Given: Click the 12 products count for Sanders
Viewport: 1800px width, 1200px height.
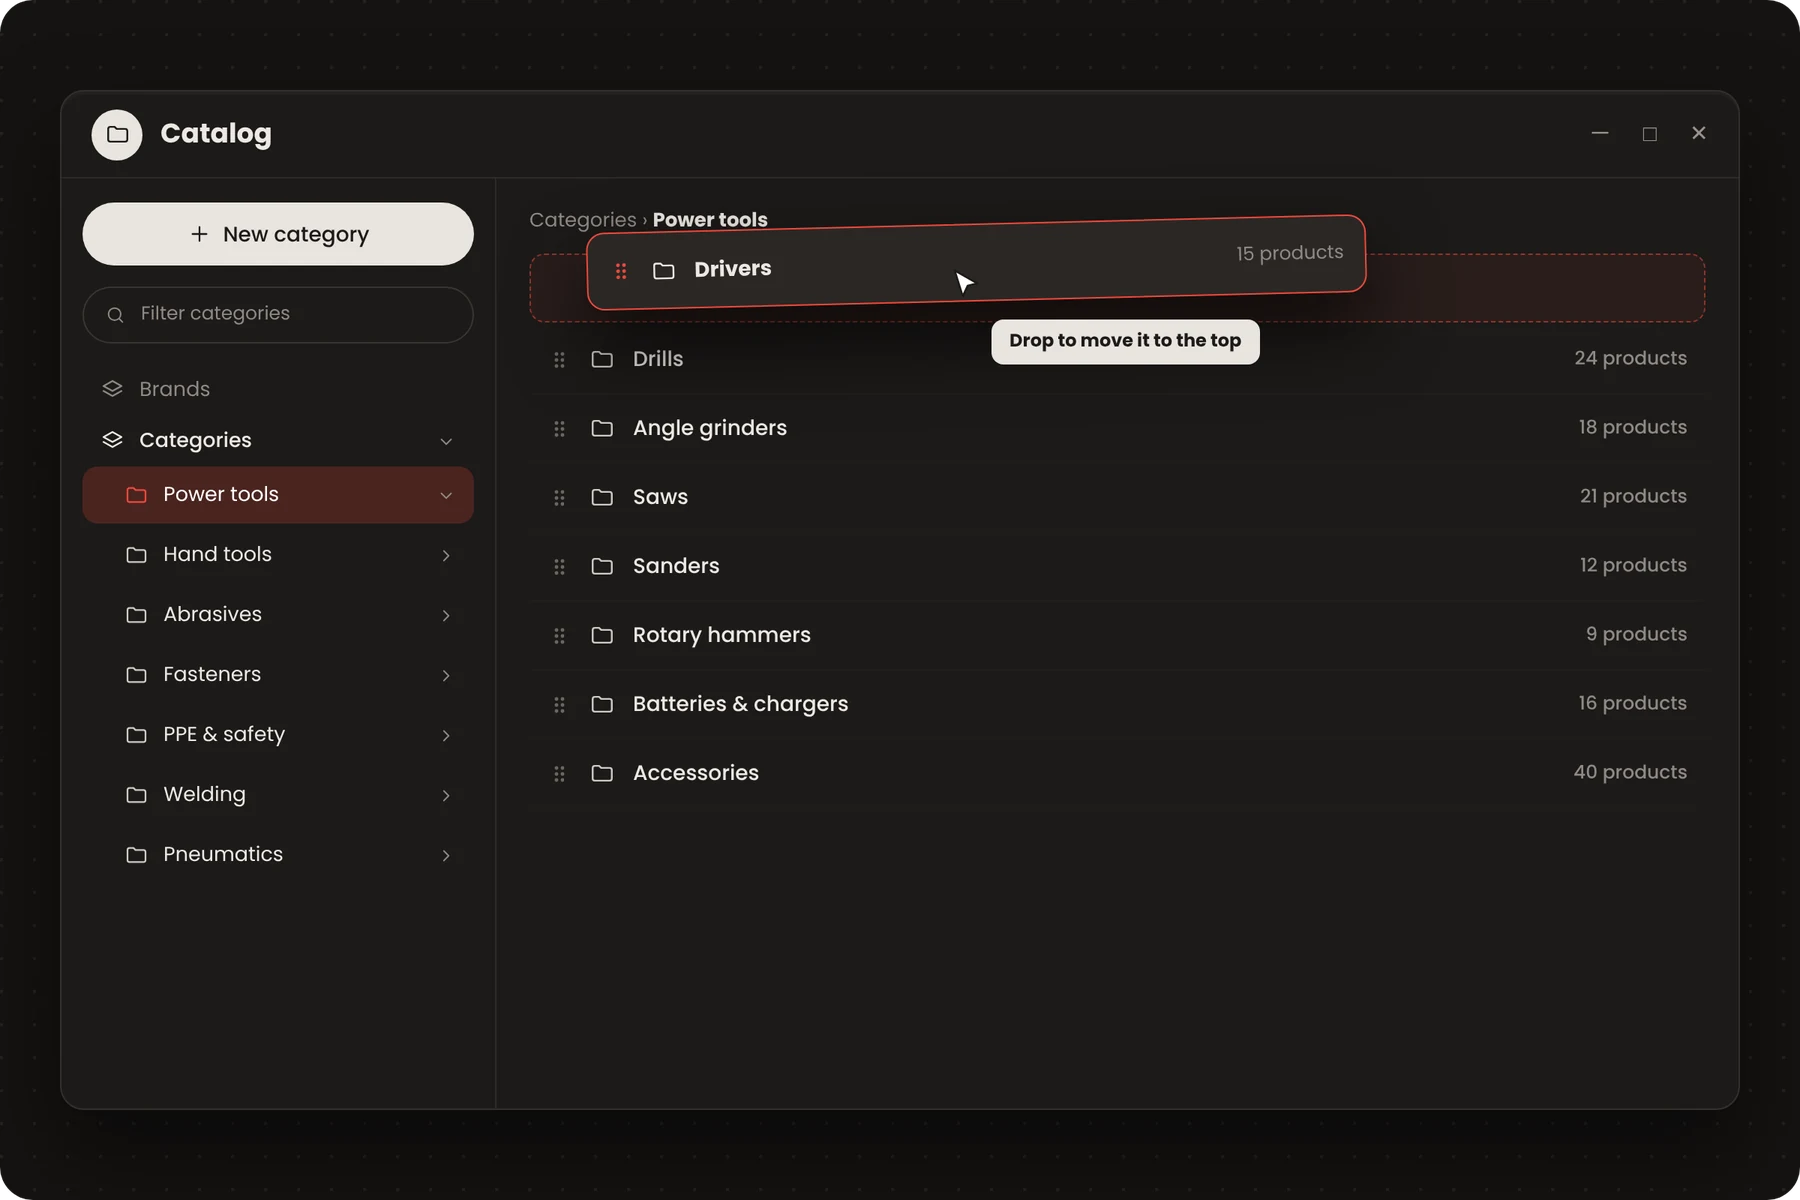Looking at the screenshot, I should (x=1633, y=565).
